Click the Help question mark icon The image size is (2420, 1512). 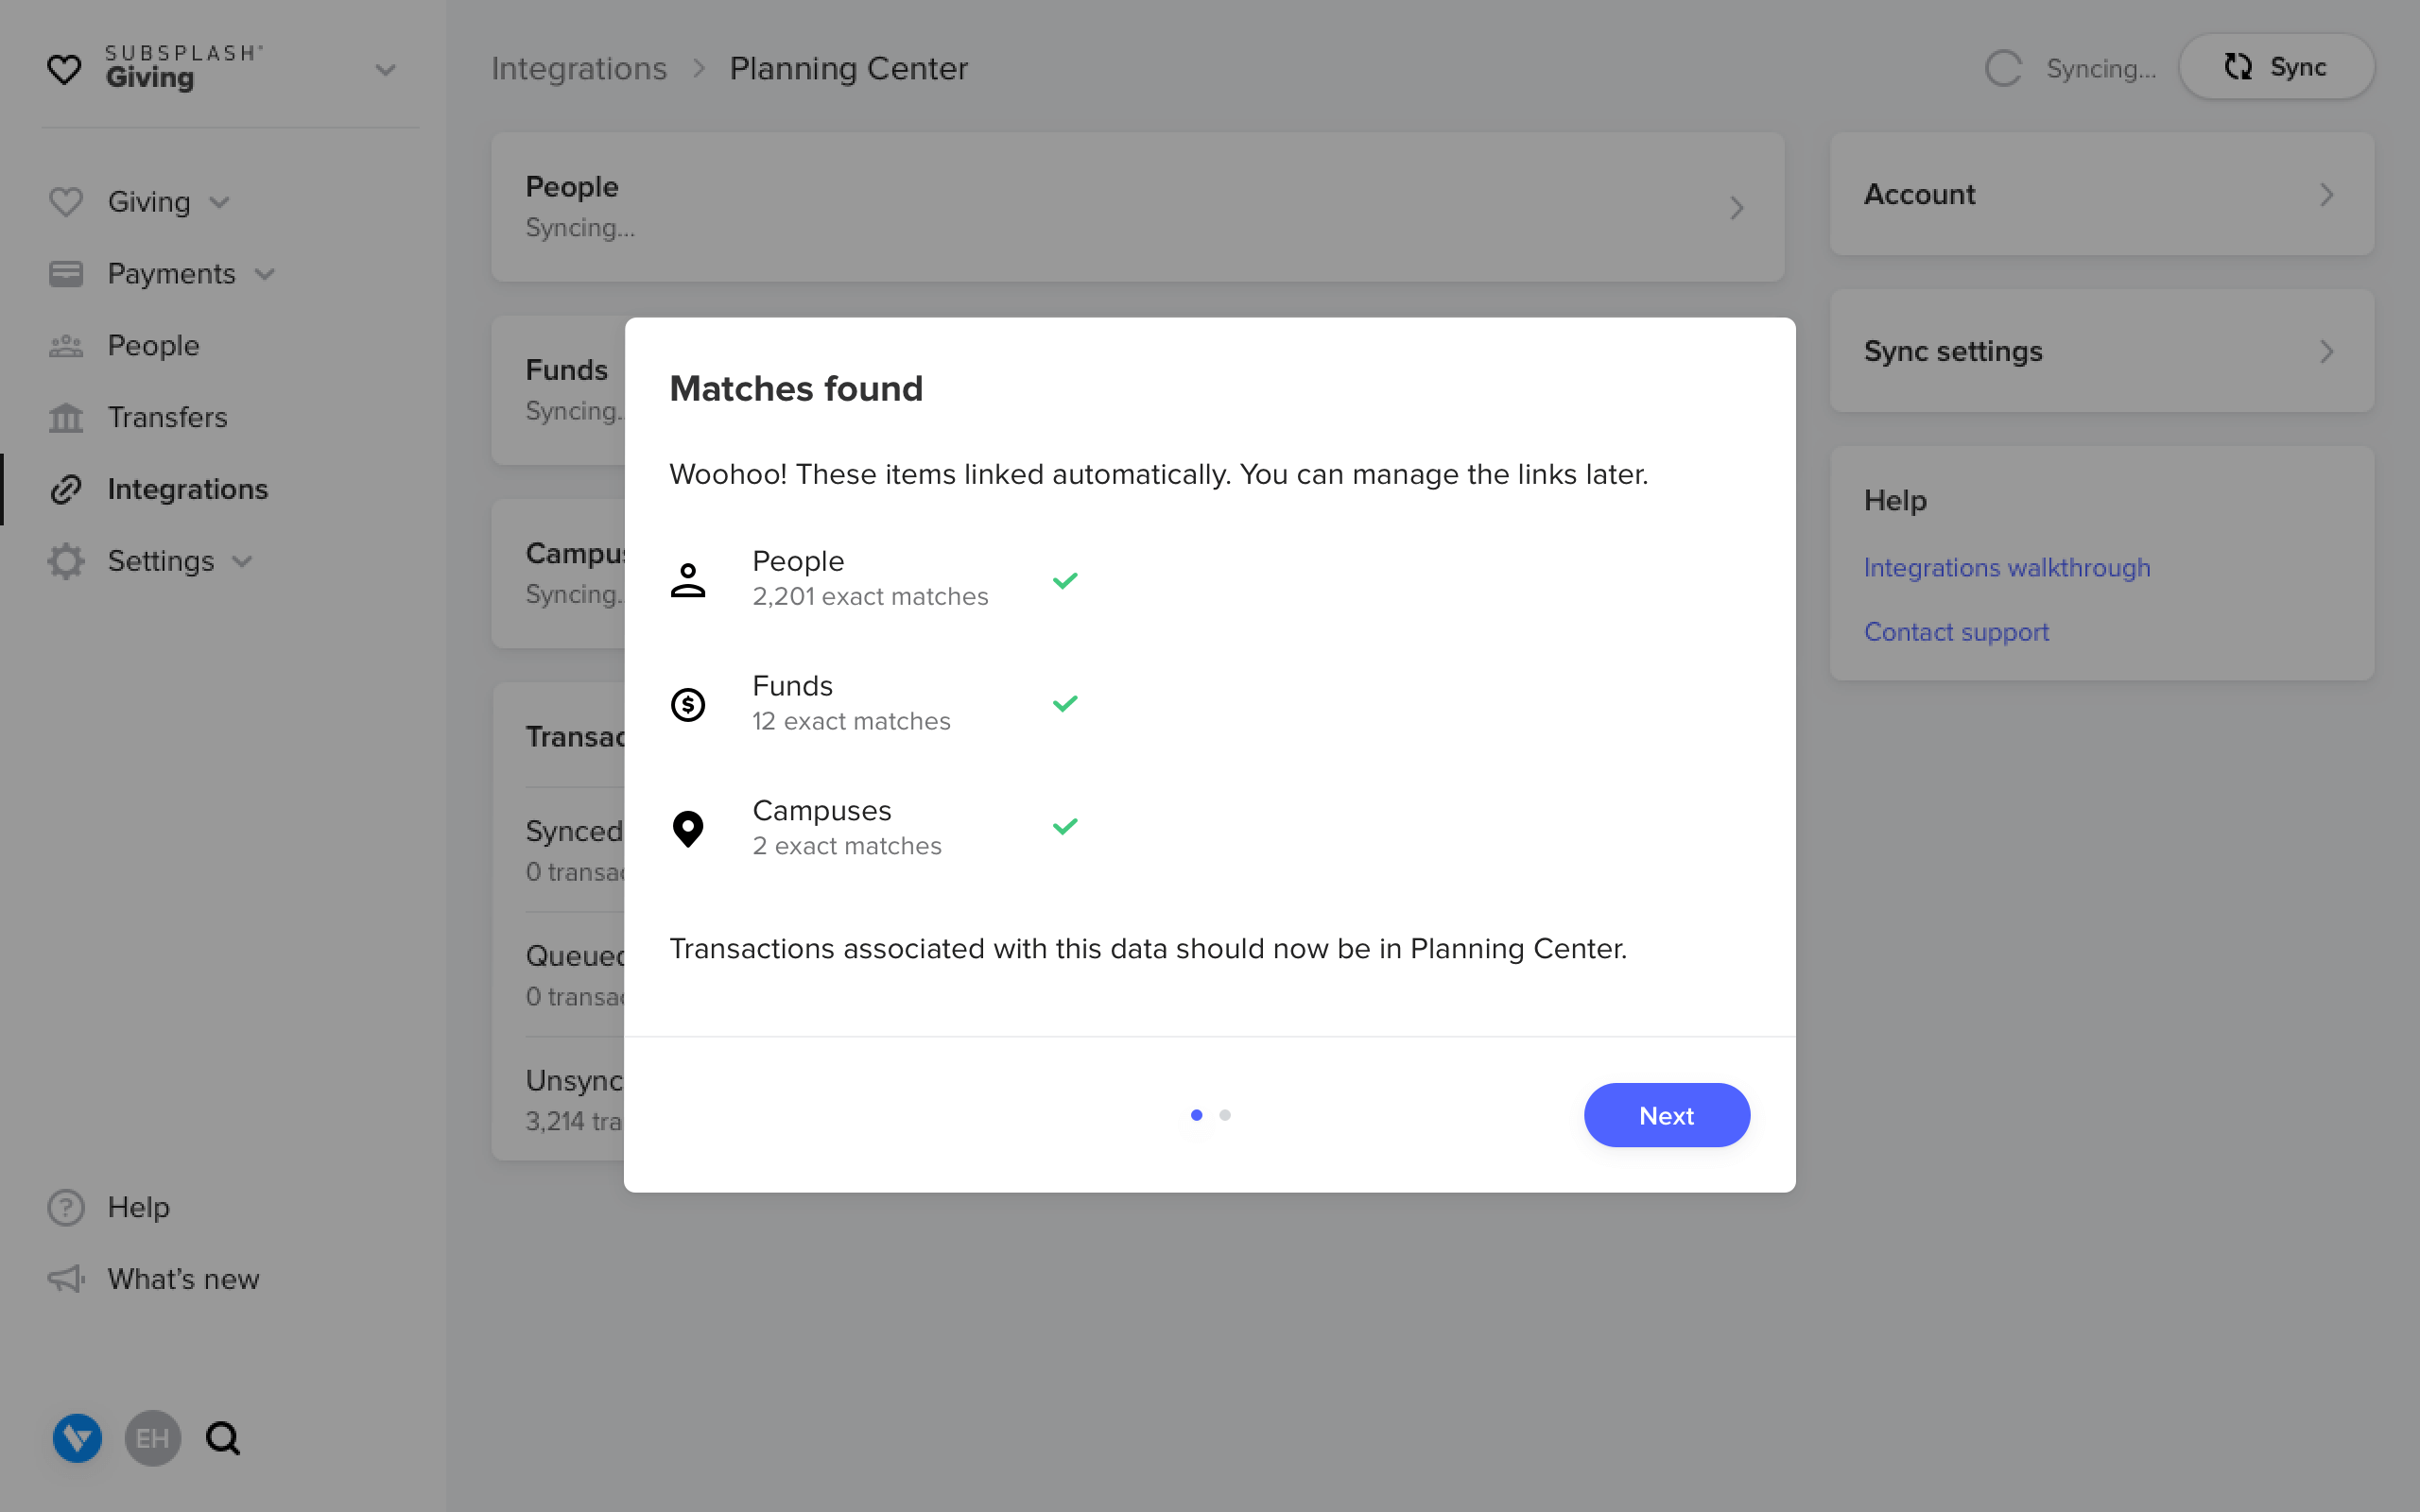click(65, 1207)
